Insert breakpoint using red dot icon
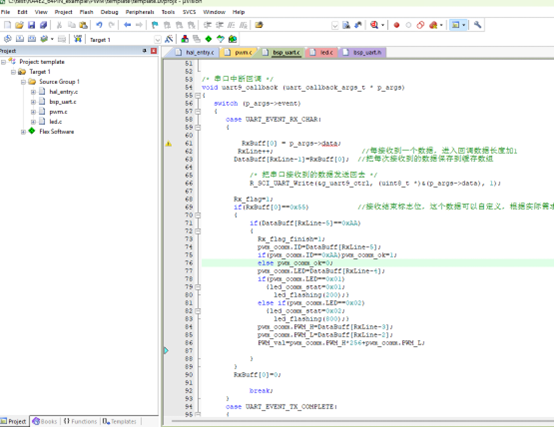 coord(396,25)
